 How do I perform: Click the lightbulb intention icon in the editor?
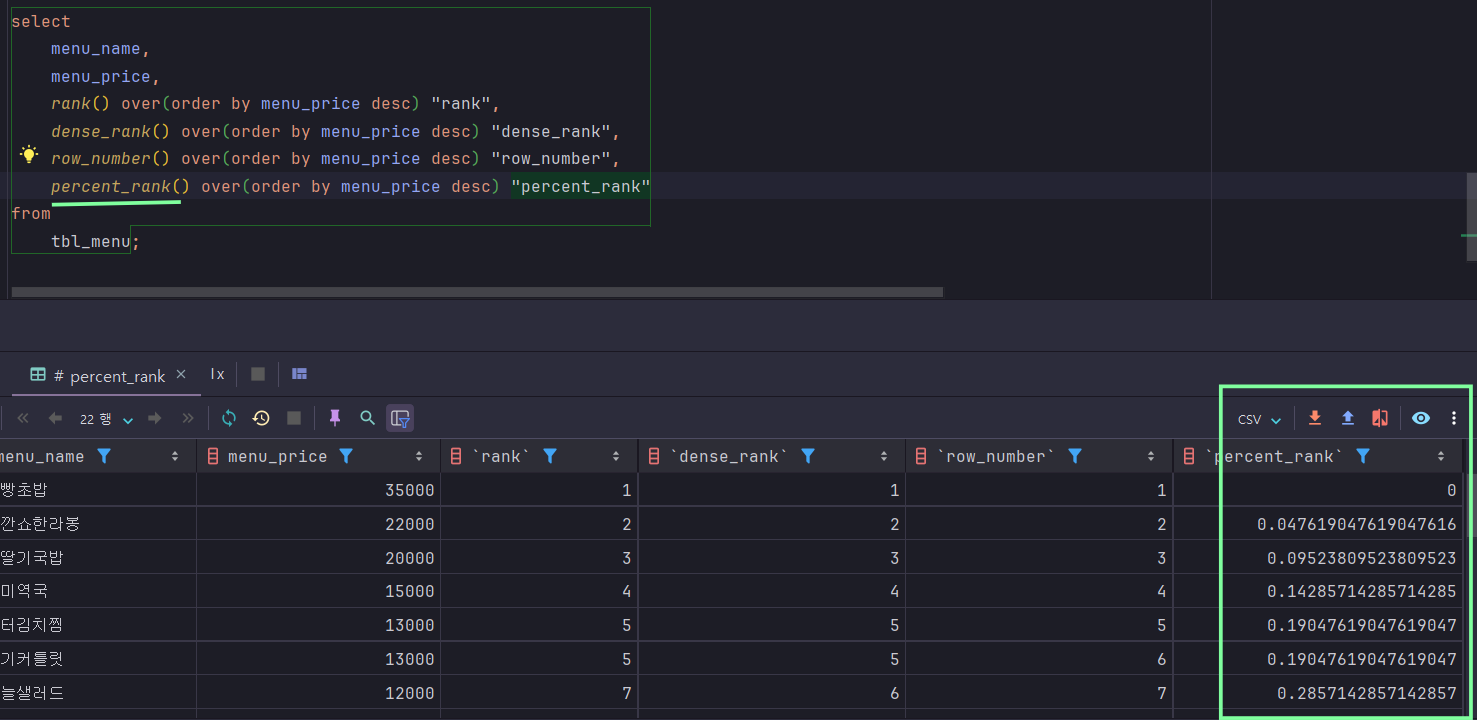coord(29,155)
